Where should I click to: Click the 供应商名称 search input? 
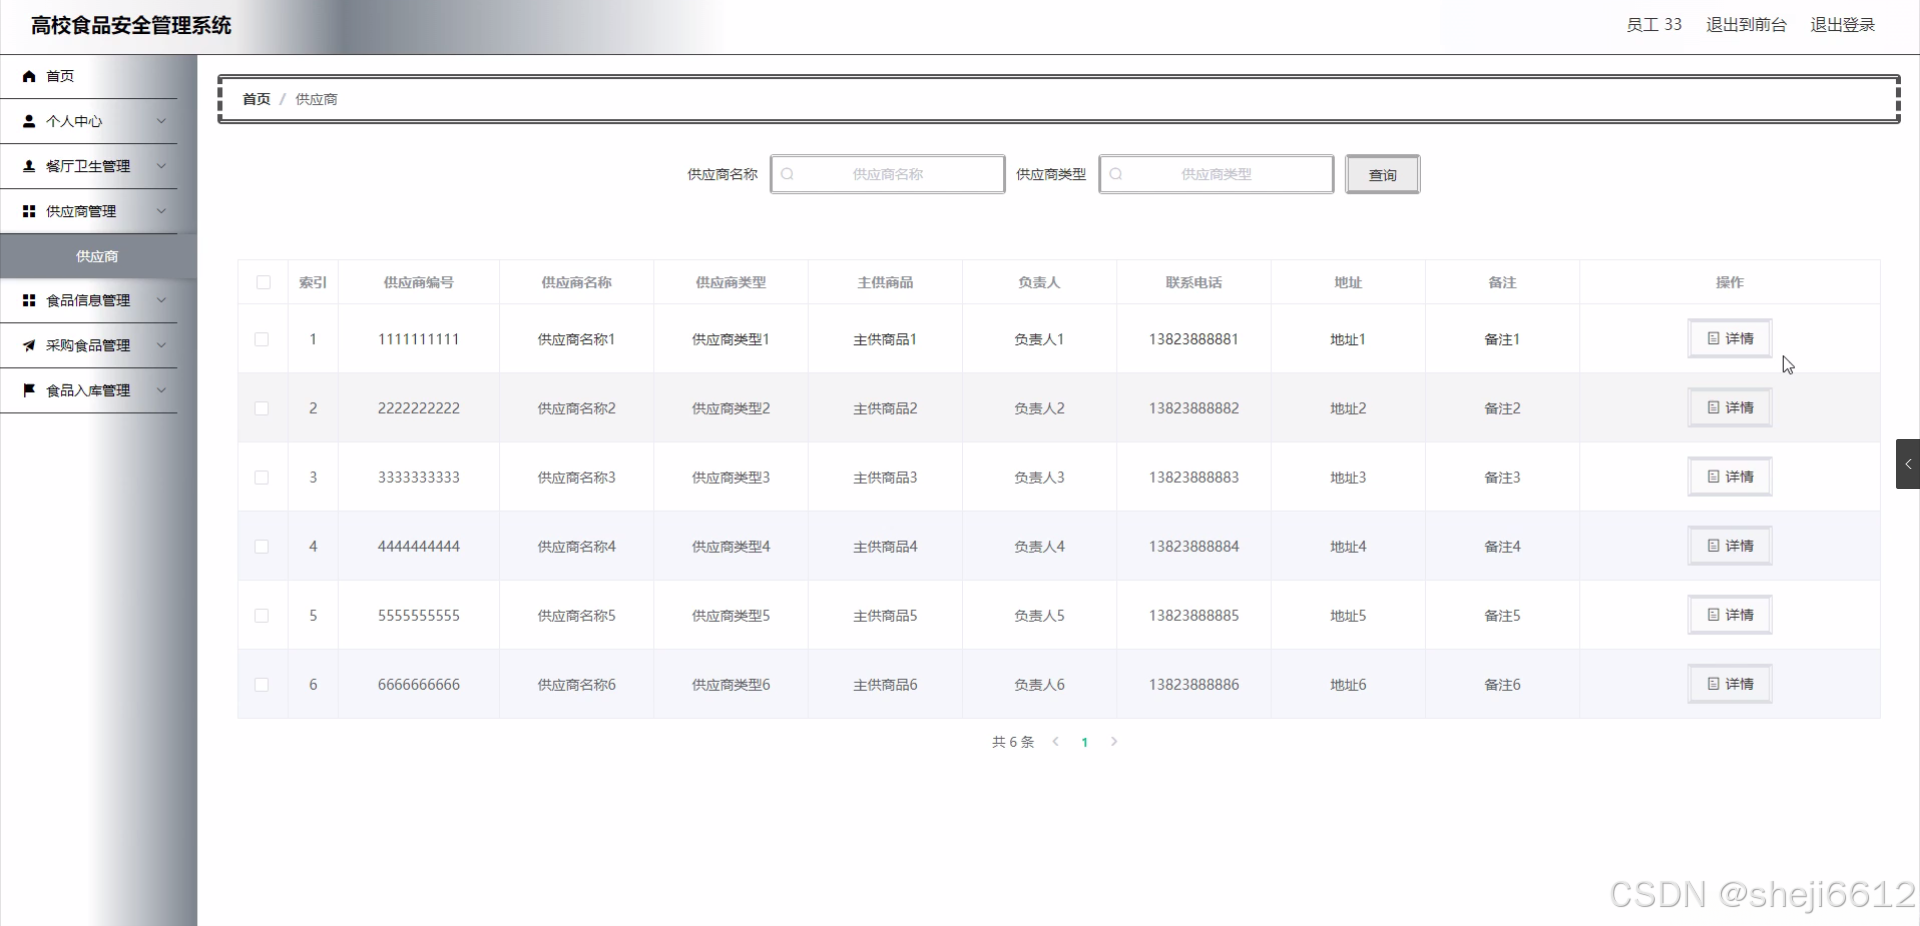click(888, 174)
